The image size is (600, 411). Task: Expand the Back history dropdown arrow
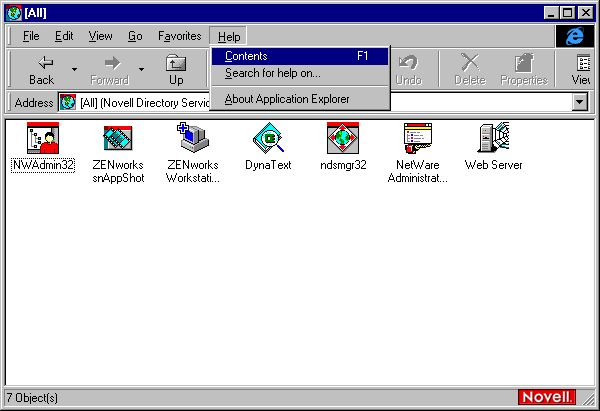(74, 70)
